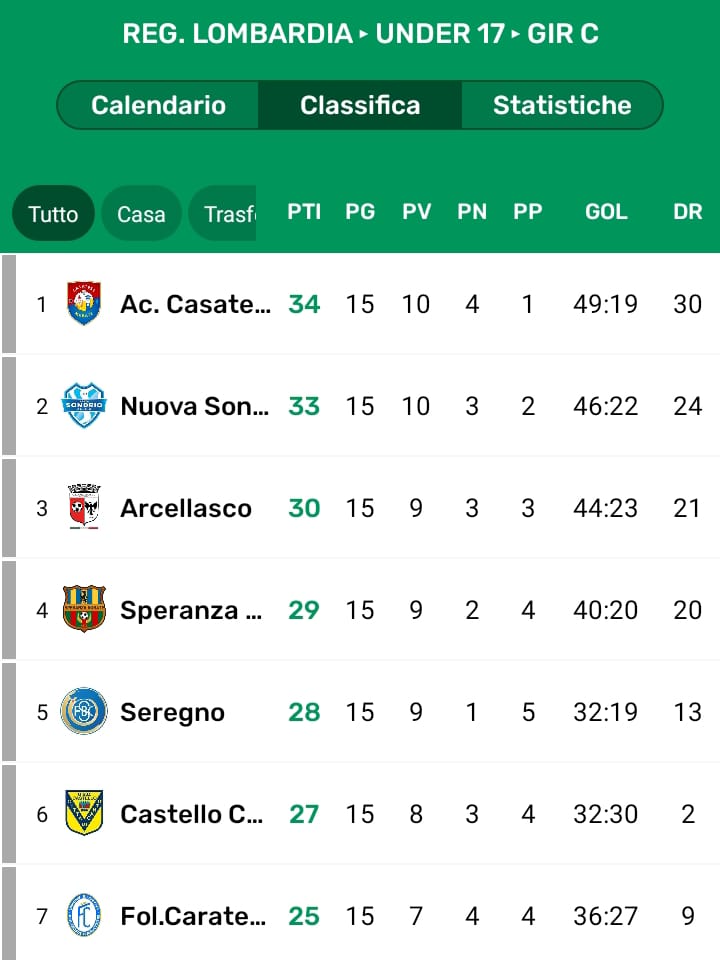The image size is (720, 960).
Task: Click the Nuova Sondrio team logo
Action: [x=84, y=406]
